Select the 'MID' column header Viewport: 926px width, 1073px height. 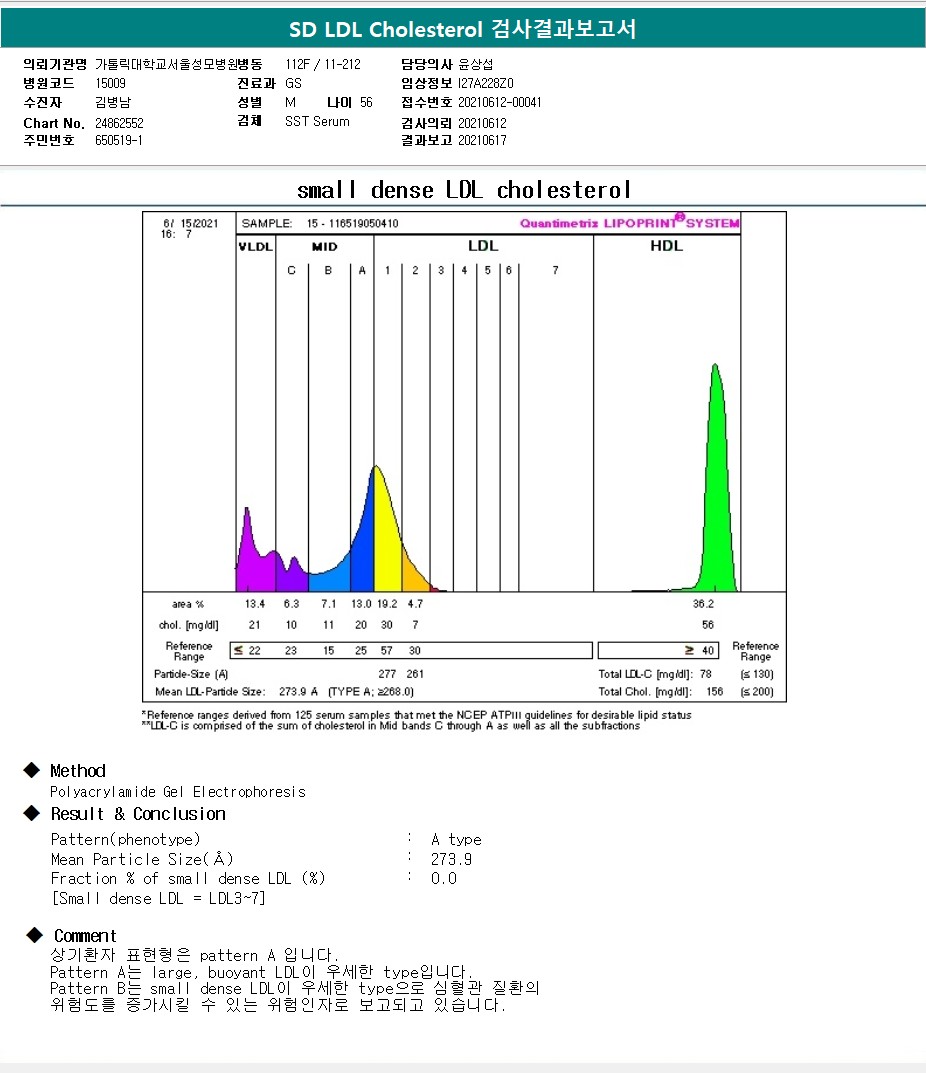click(x=324, y=246)
